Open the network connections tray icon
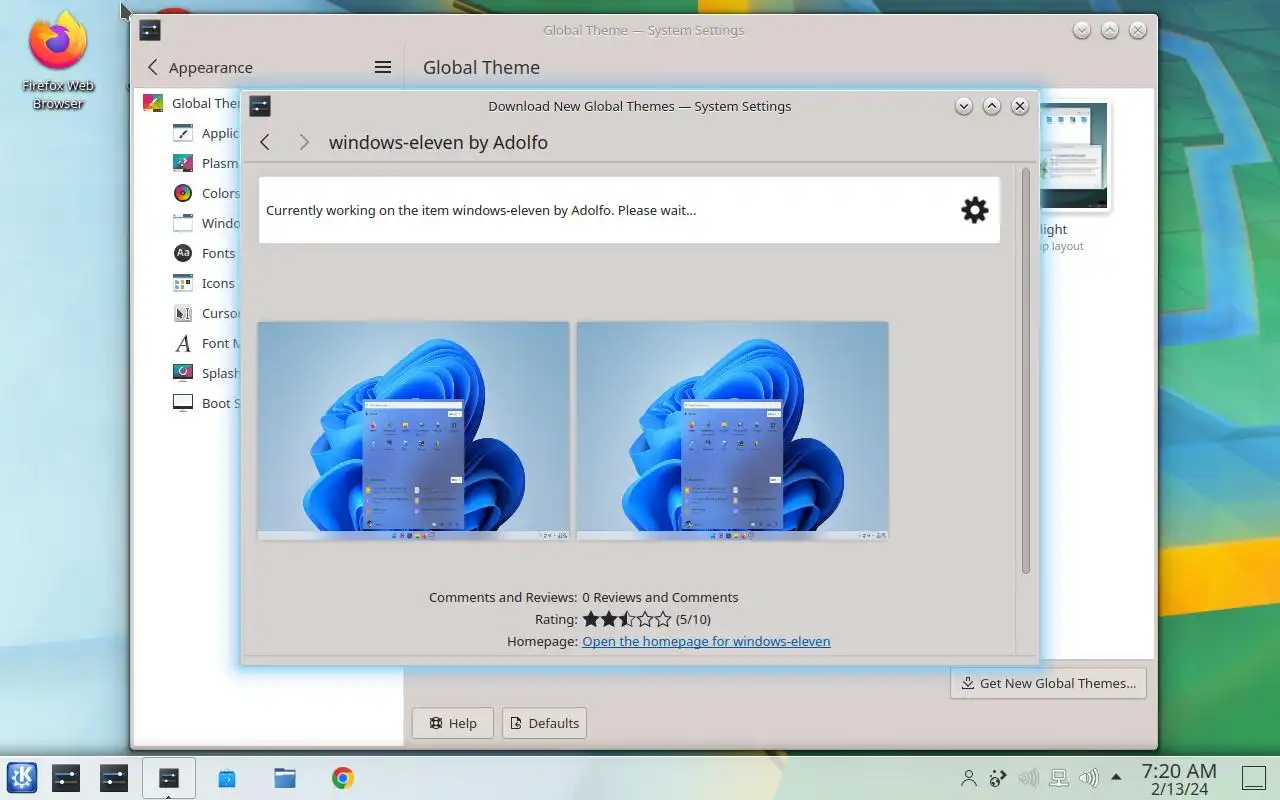This screenshot has width=1280, height=800. (x=1059, y=778)
